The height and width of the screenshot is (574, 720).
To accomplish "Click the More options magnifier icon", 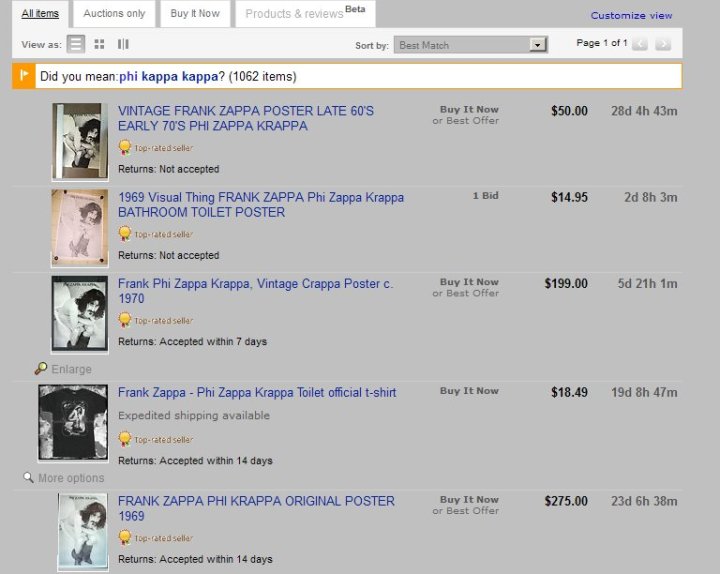I will click(x=28, y=478).
